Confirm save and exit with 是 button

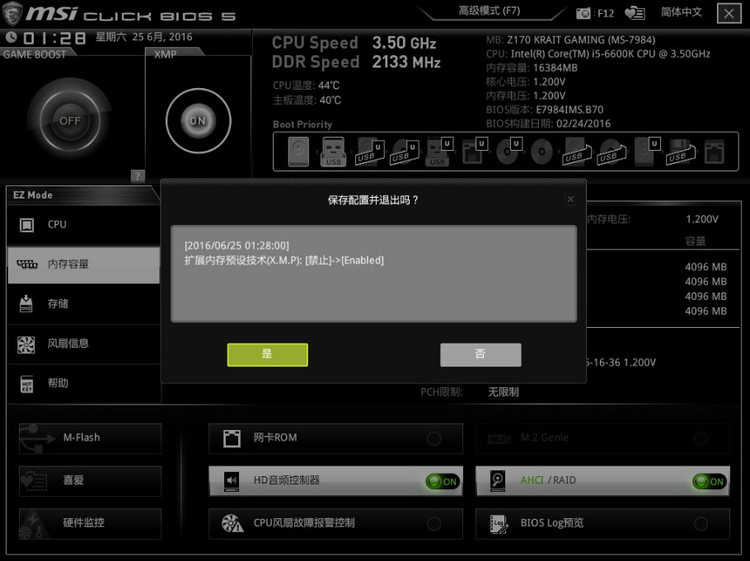[267, 354]
